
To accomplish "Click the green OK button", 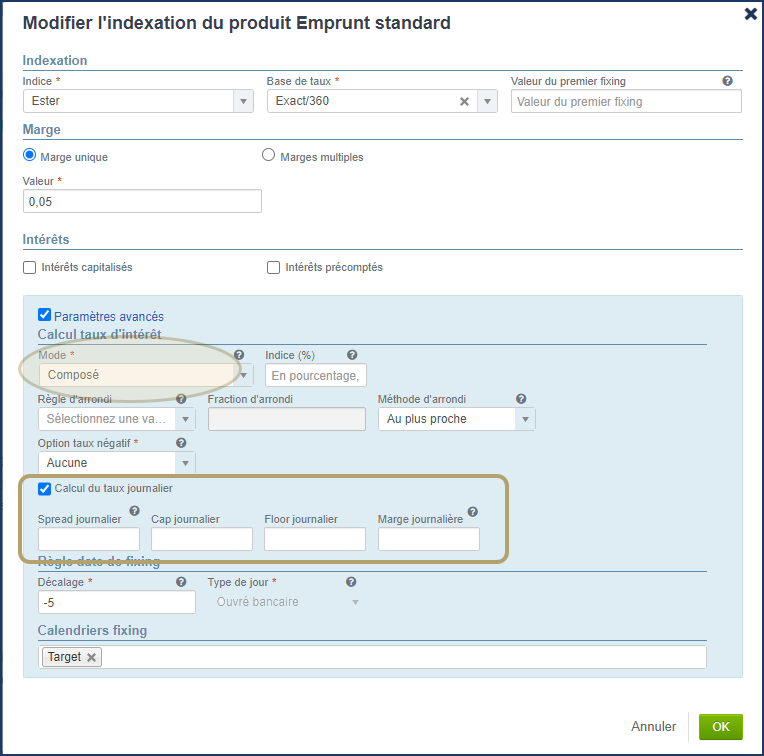I will [x=720, y=727].
